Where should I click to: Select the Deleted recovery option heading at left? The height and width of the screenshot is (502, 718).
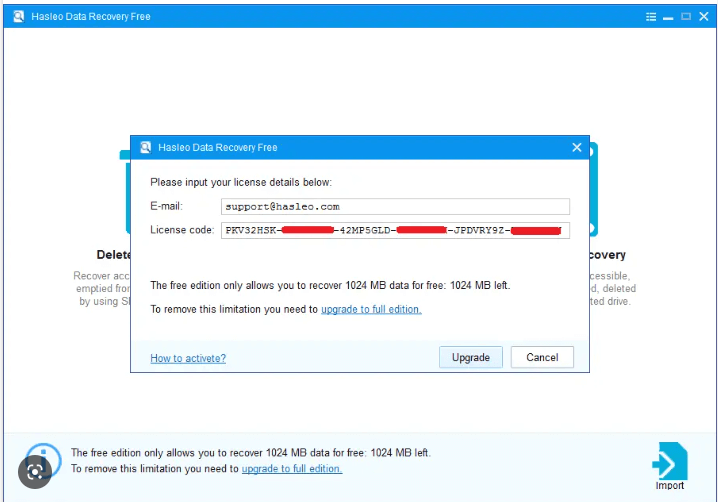(x=114, y=255)
